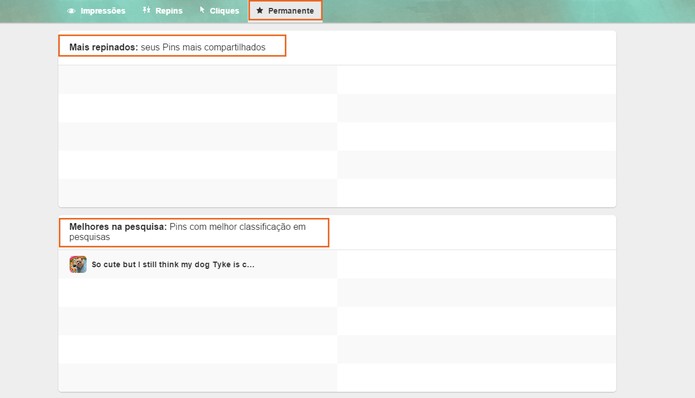Select last empty row of Melhores na pesquisa, left column
The height and width of the screenshot is (398, 695).
198,378
